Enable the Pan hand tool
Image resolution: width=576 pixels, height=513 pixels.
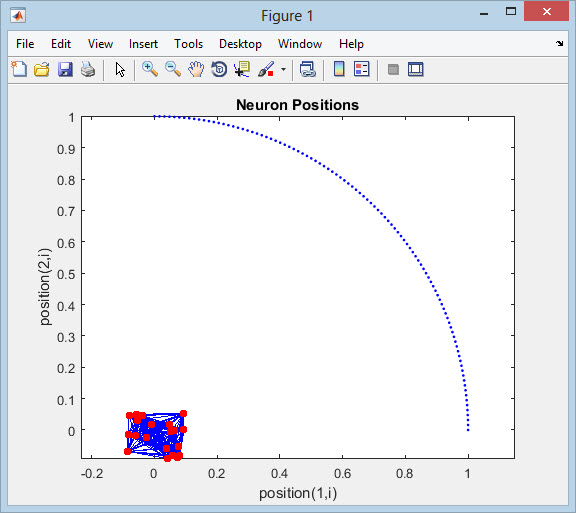coord(196,69)
